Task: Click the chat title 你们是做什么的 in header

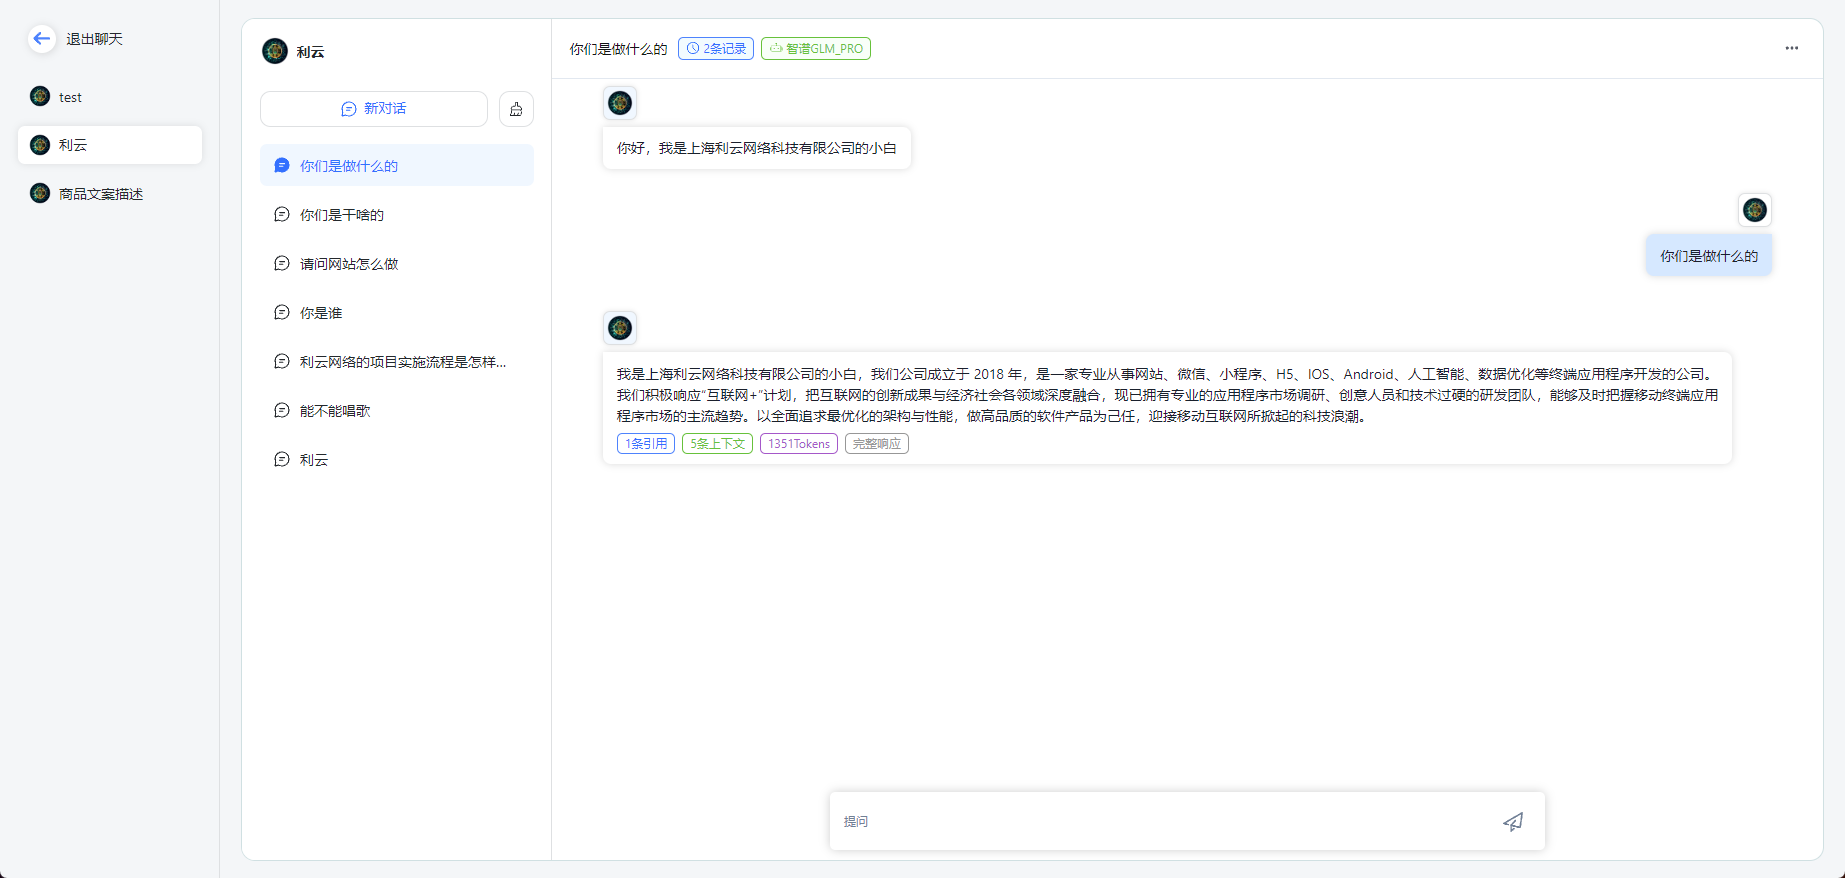Action: tap(618, 48)
